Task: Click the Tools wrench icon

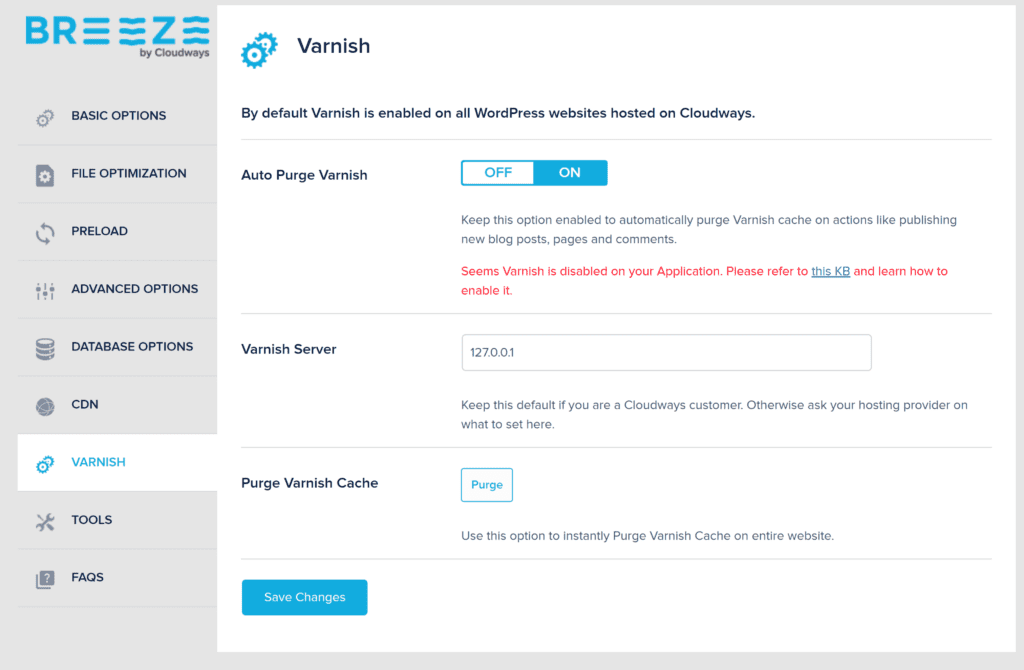Action: coord(45,522)
